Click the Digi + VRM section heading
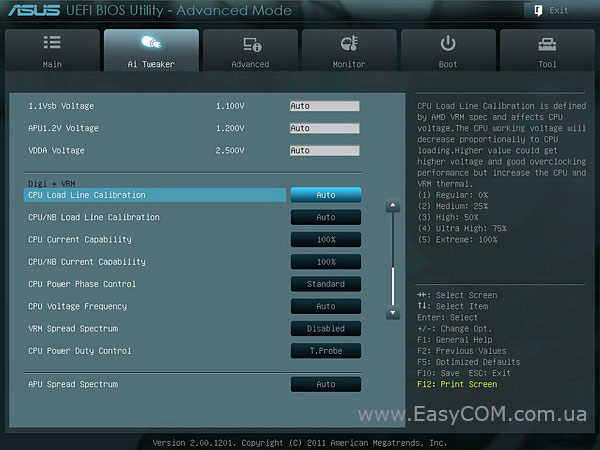The image size is (600, 450). (52, 183)
